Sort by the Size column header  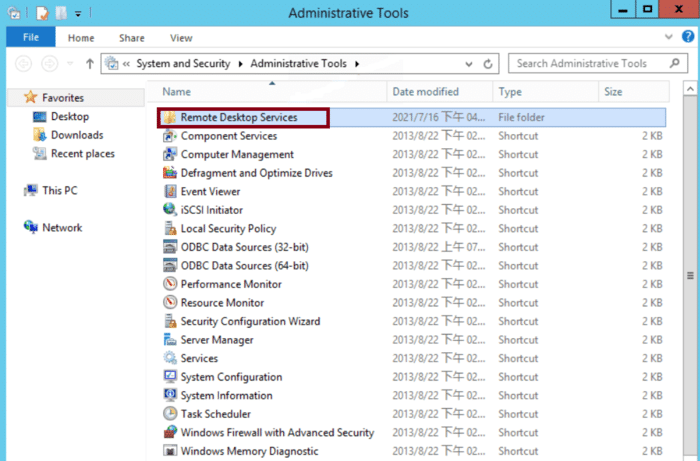pos(634,91)
